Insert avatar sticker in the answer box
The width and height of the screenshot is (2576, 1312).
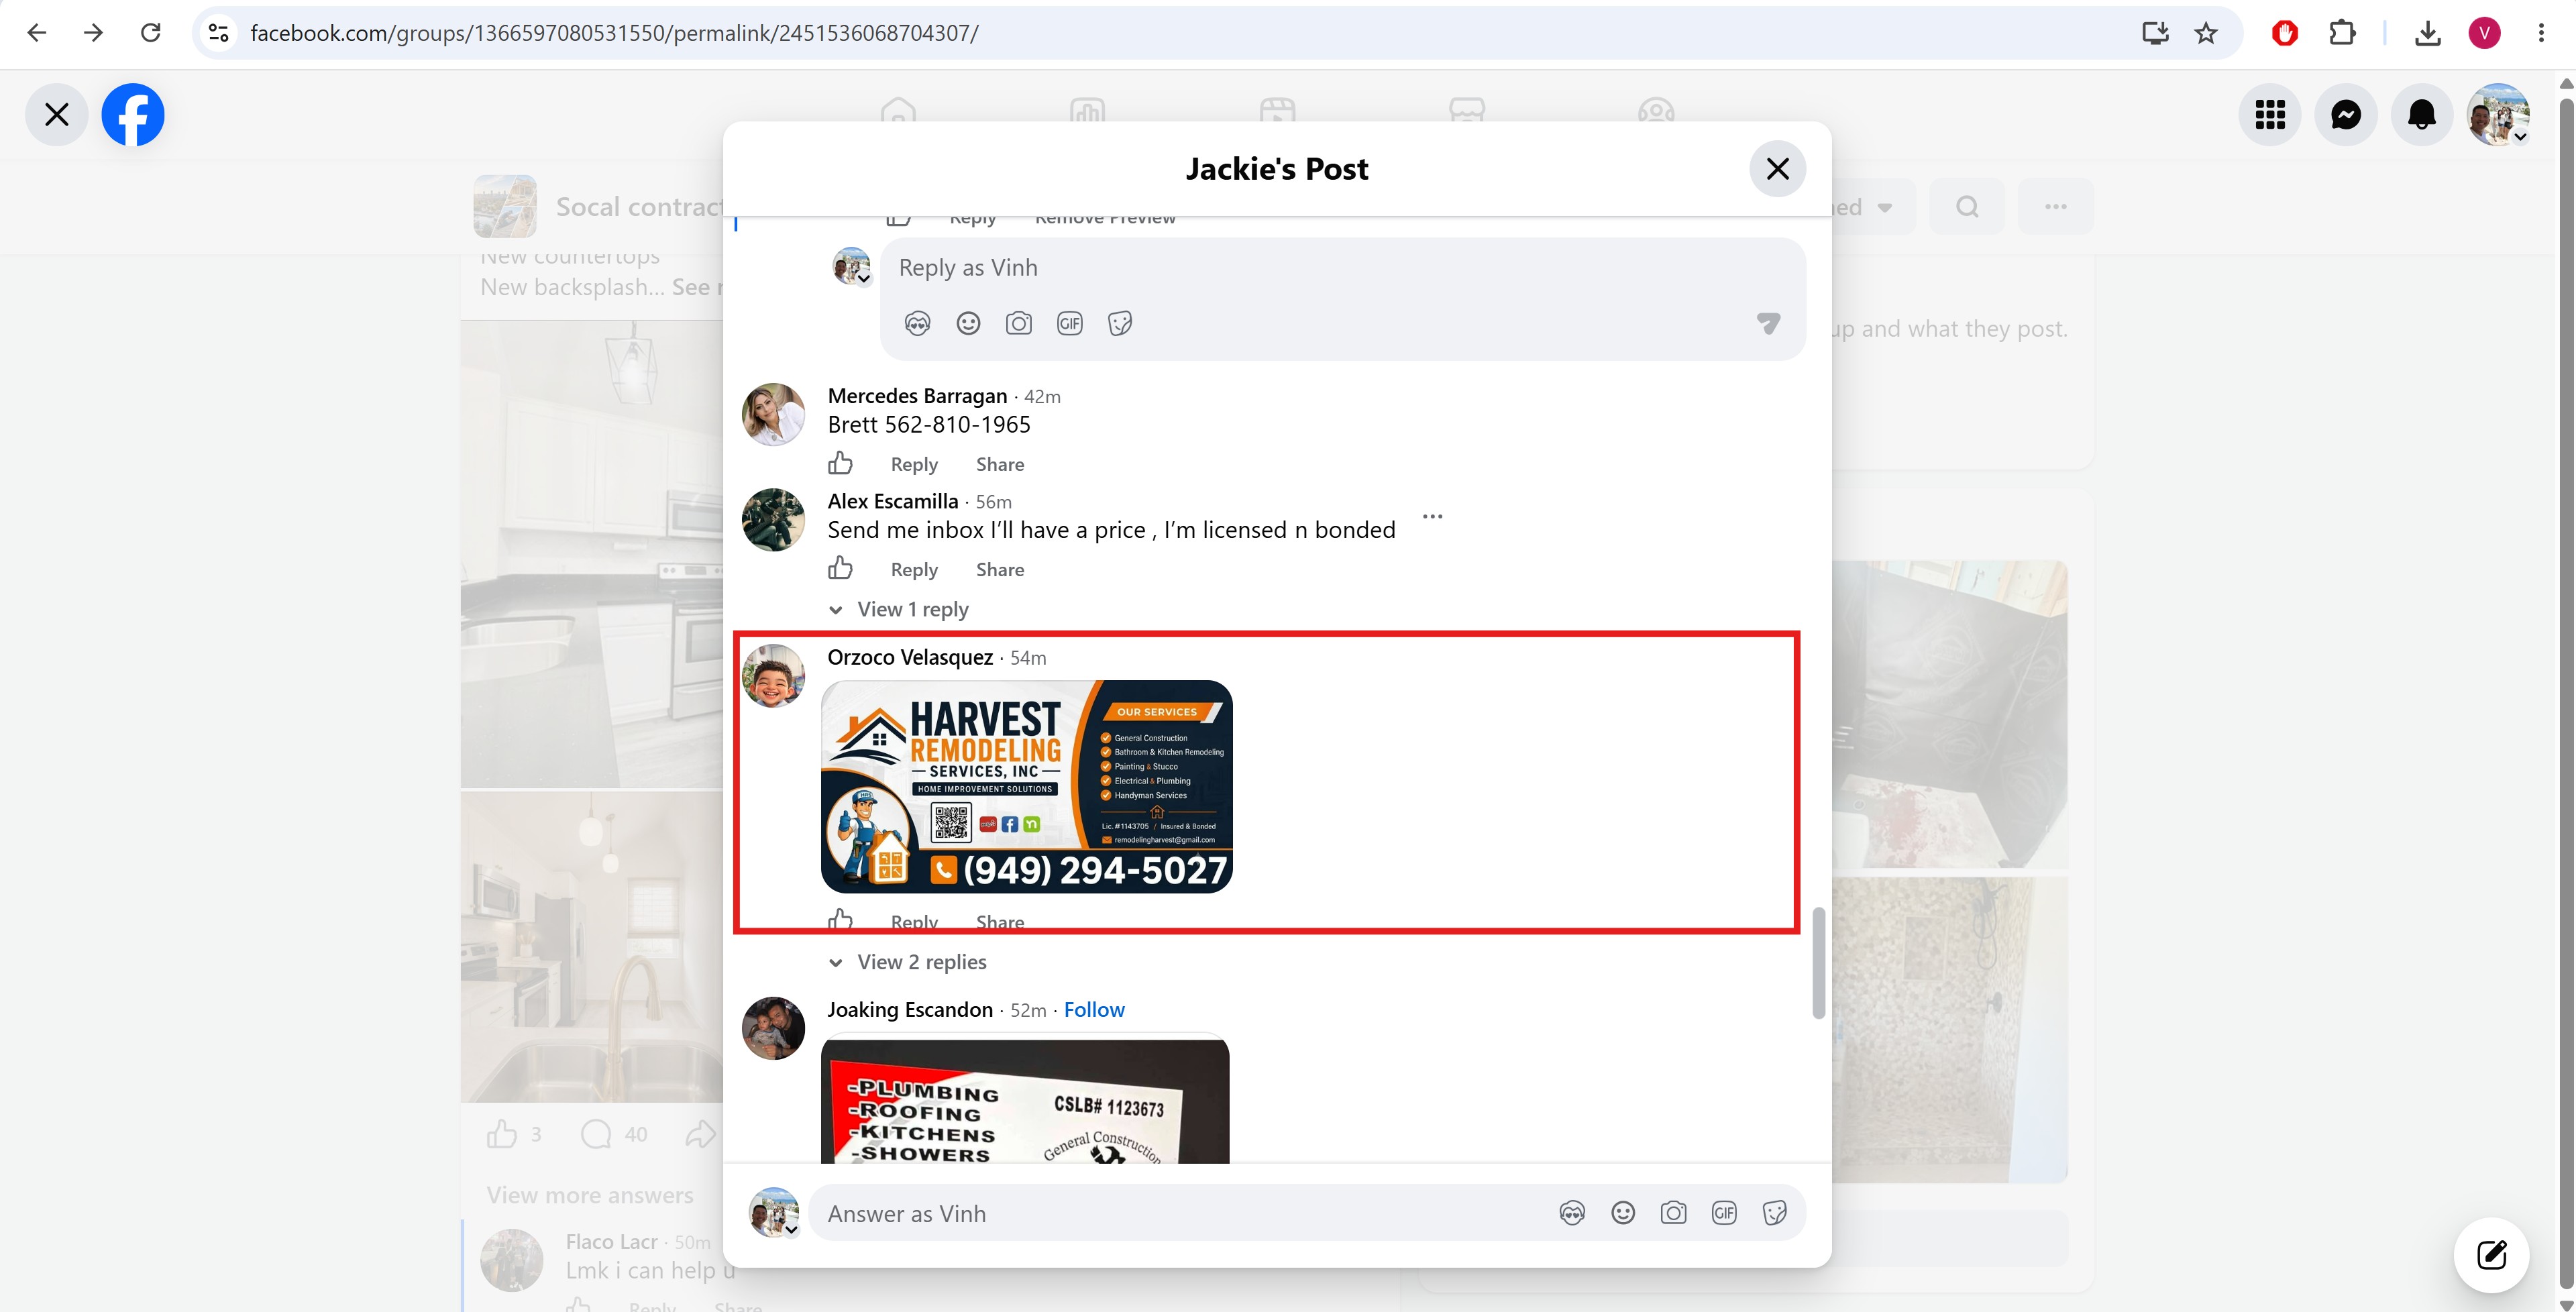coord(1572,1213)
